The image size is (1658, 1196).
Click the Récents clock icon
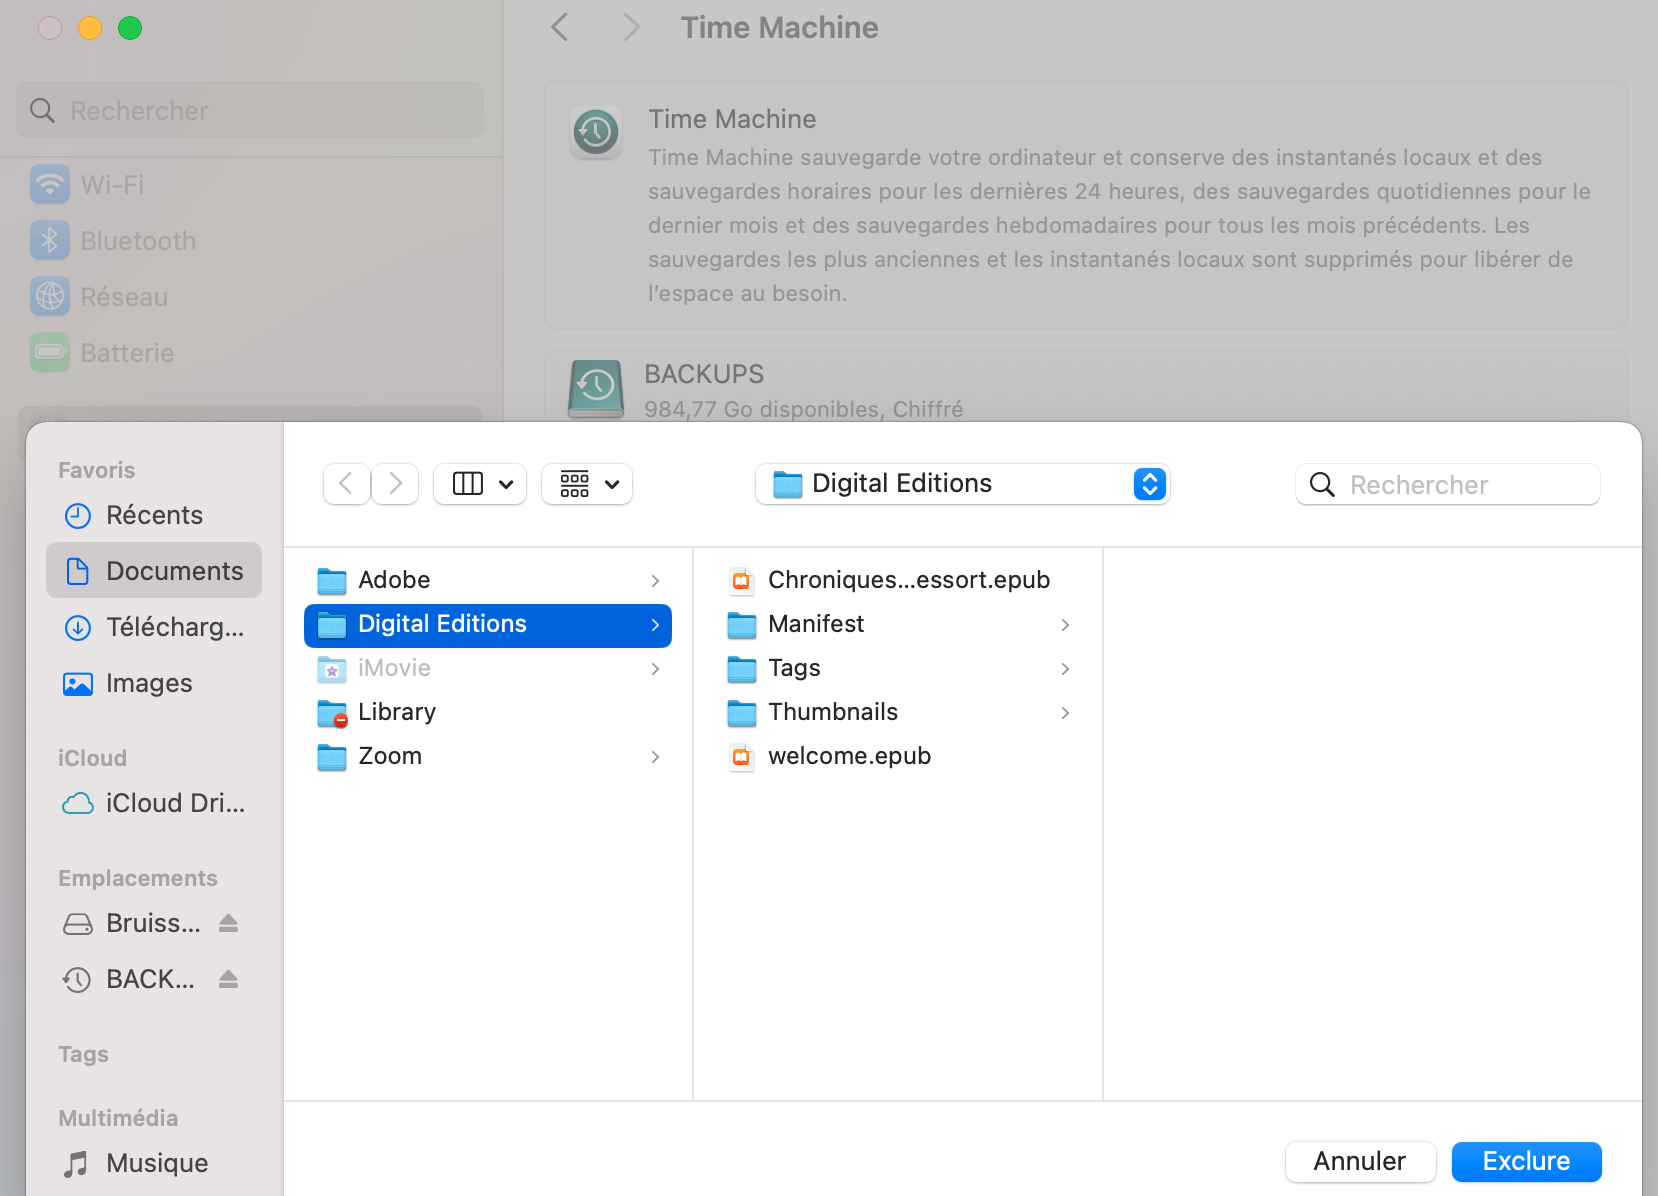point(78,516)
